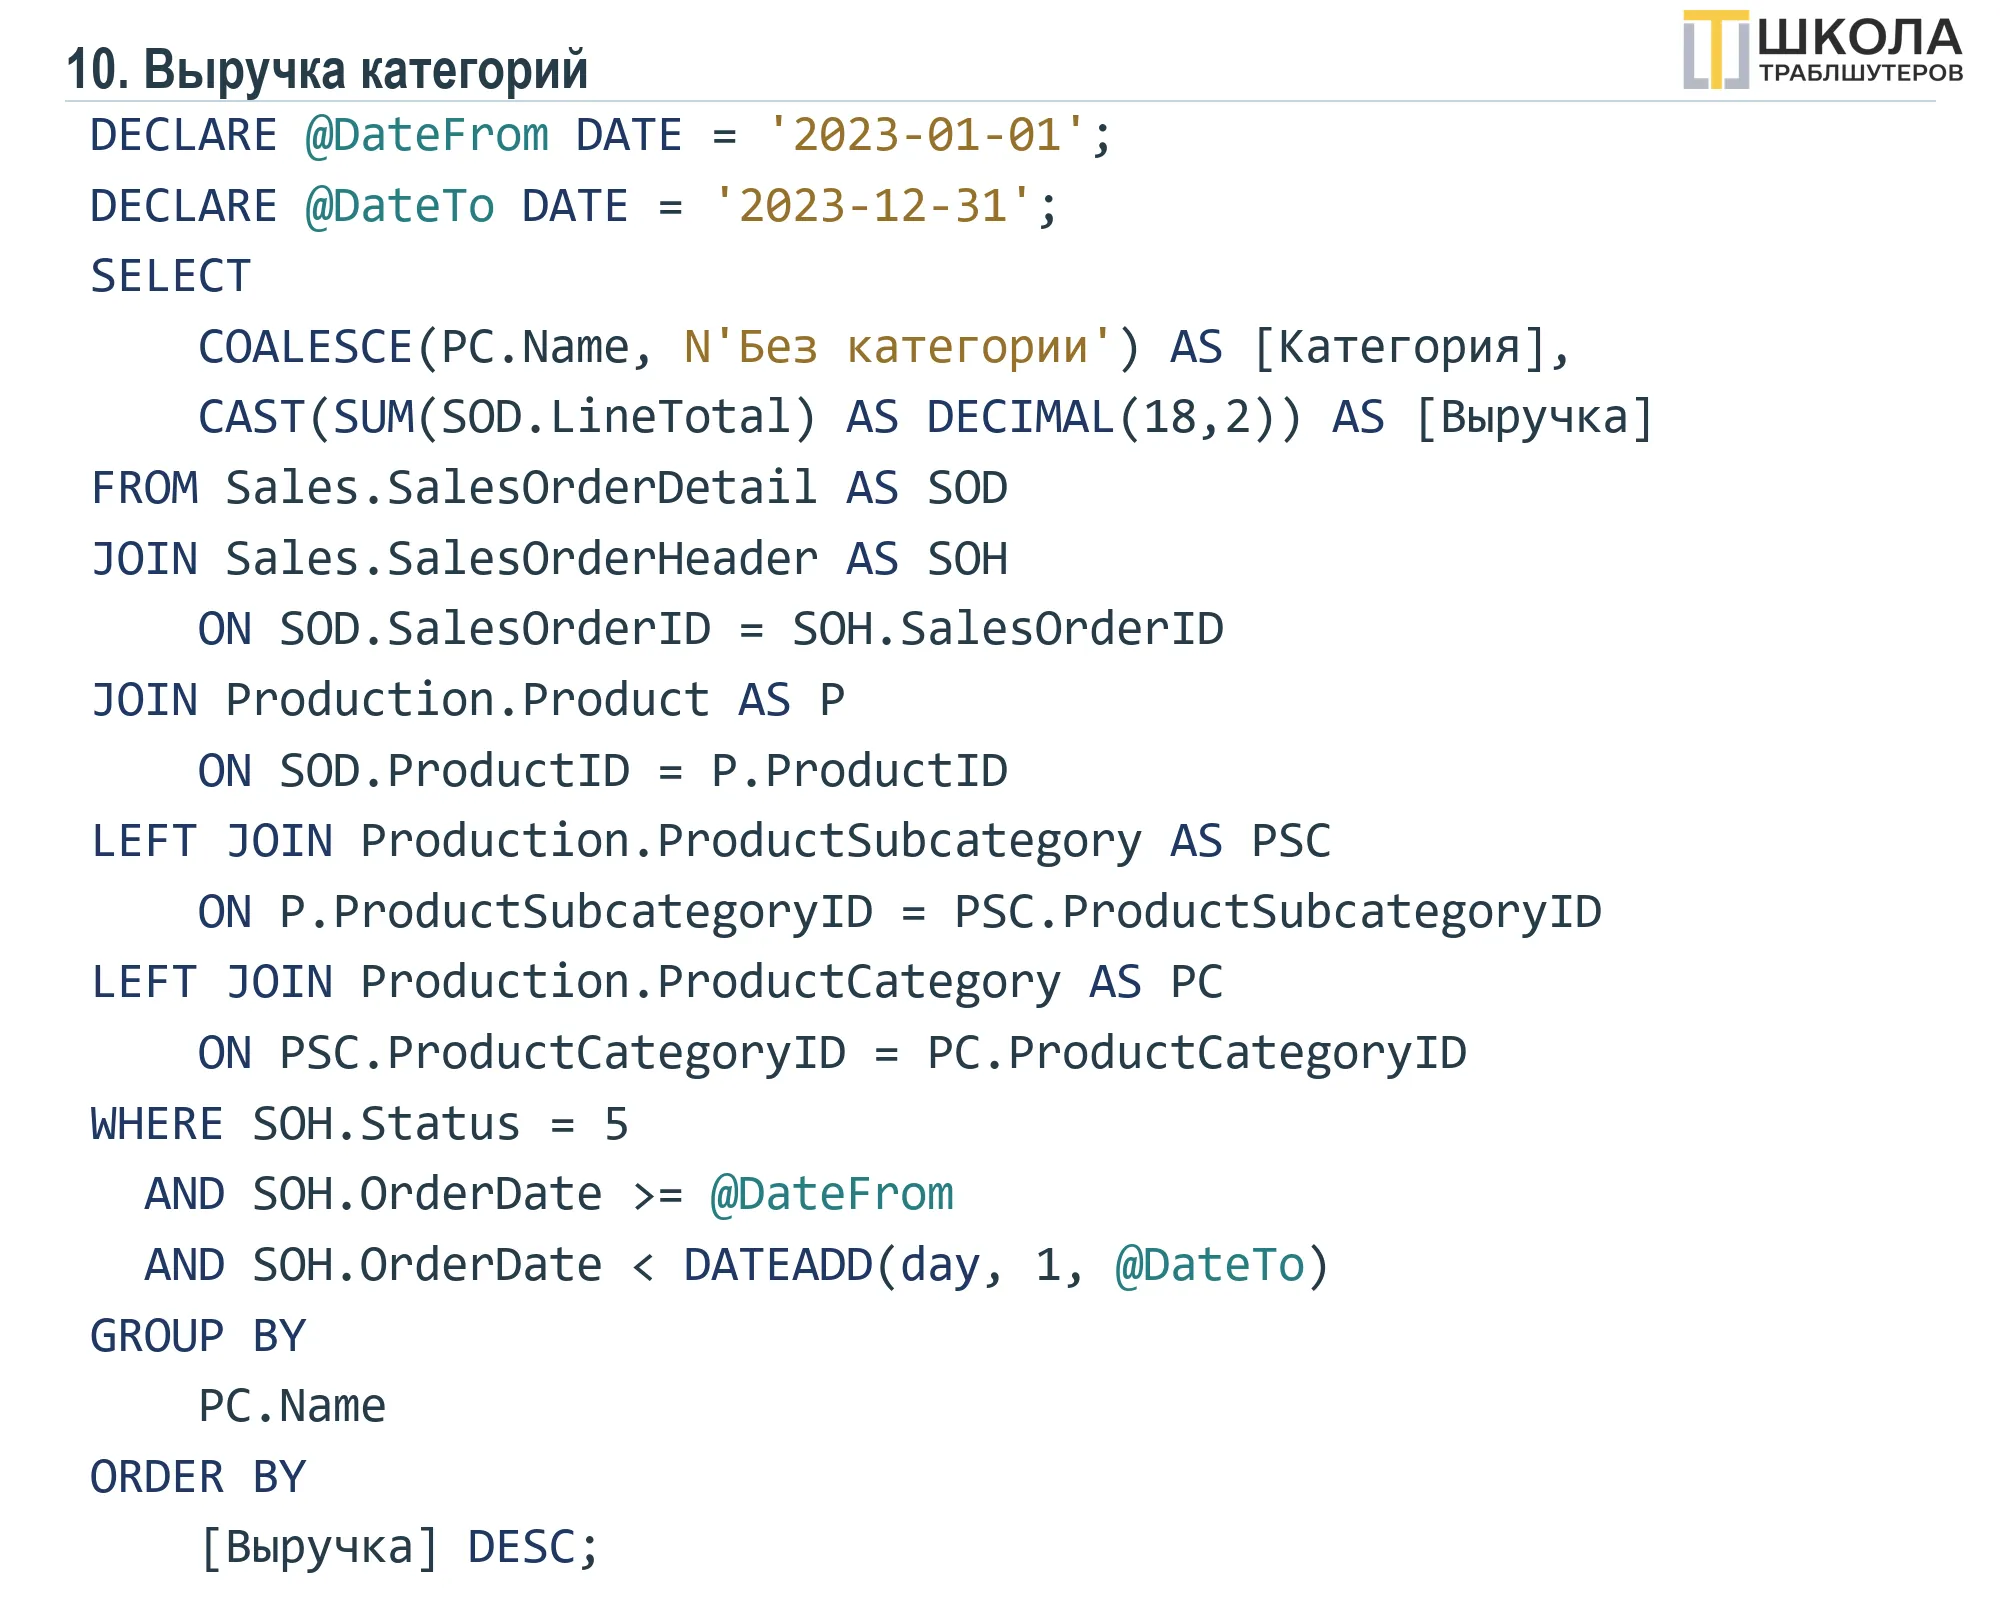Click the date string '2023-12-31'
Screen dimensions: 2000x1615
[x=872, y=206]
